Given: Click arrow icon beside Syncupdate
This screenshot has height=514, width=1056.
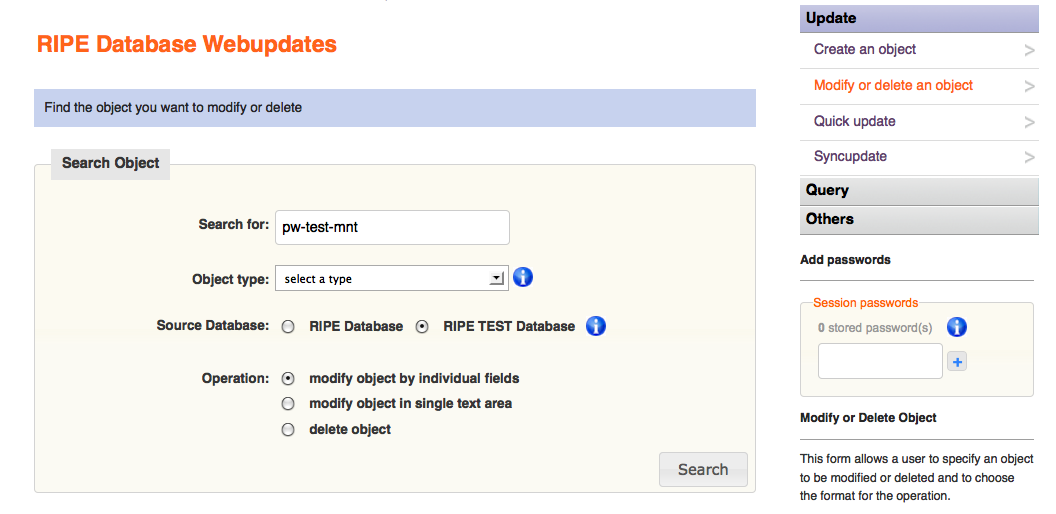Looking at the screenshot, I should point(1029,157).
